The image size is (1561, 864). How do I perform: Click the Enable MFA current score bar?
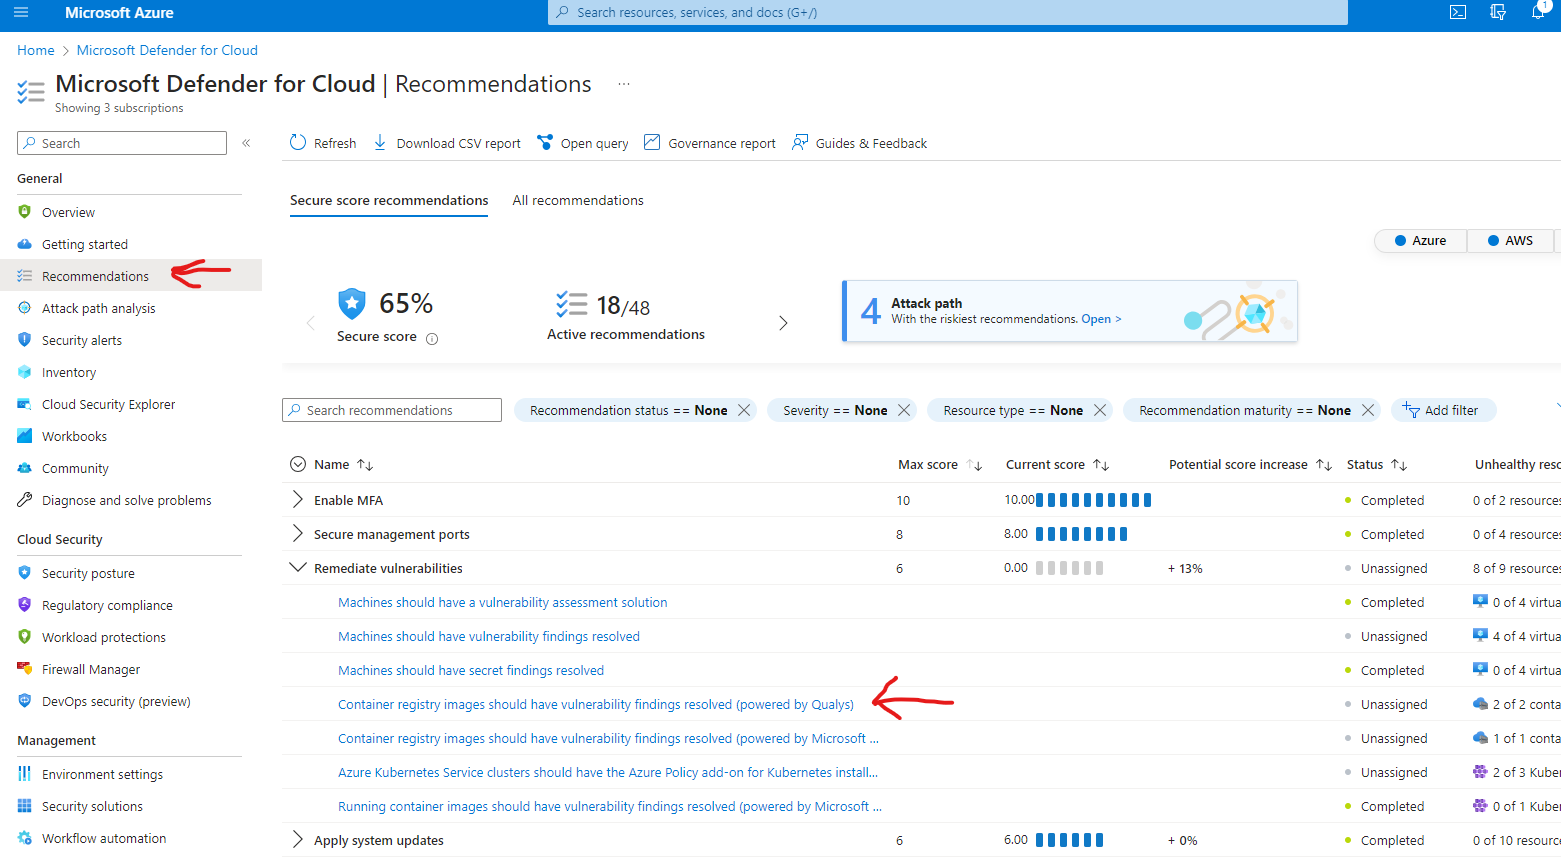[1093, 500]
